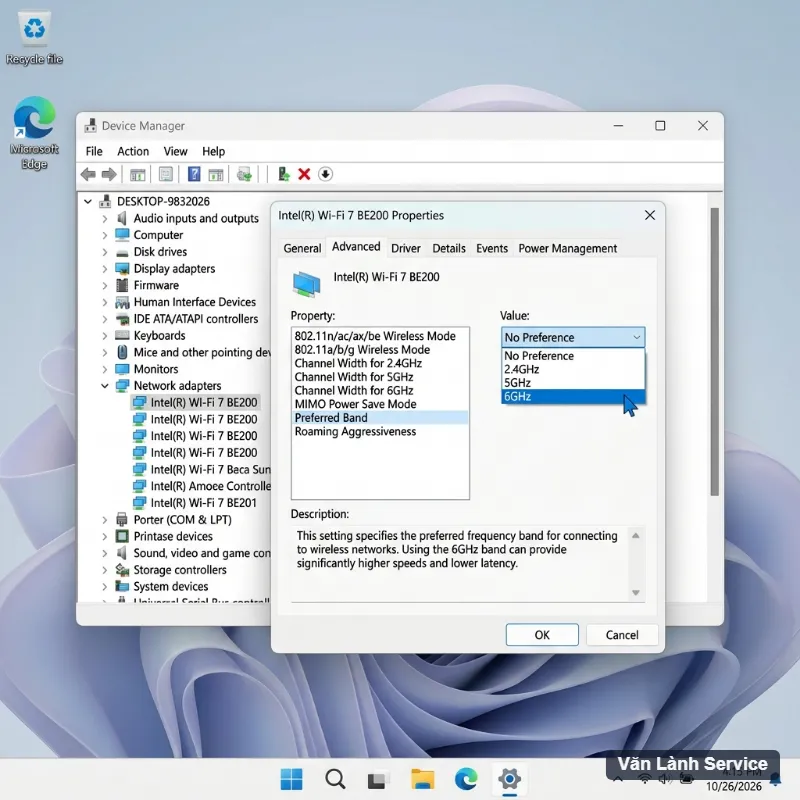Open Edge browser from the taskbar
Image resolution: width=800 pixels, height=800 pixels.
click(466, 779)
